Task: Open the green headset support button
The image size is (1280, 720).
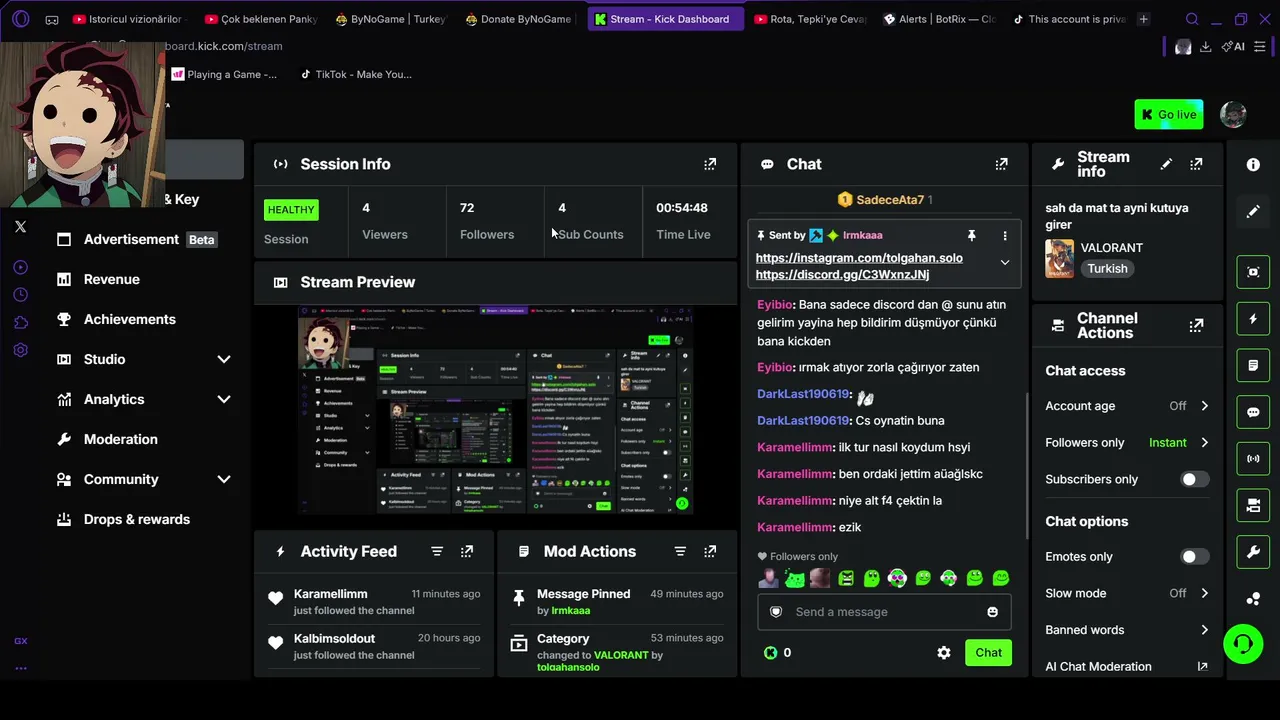Action: pos(1243,643)
